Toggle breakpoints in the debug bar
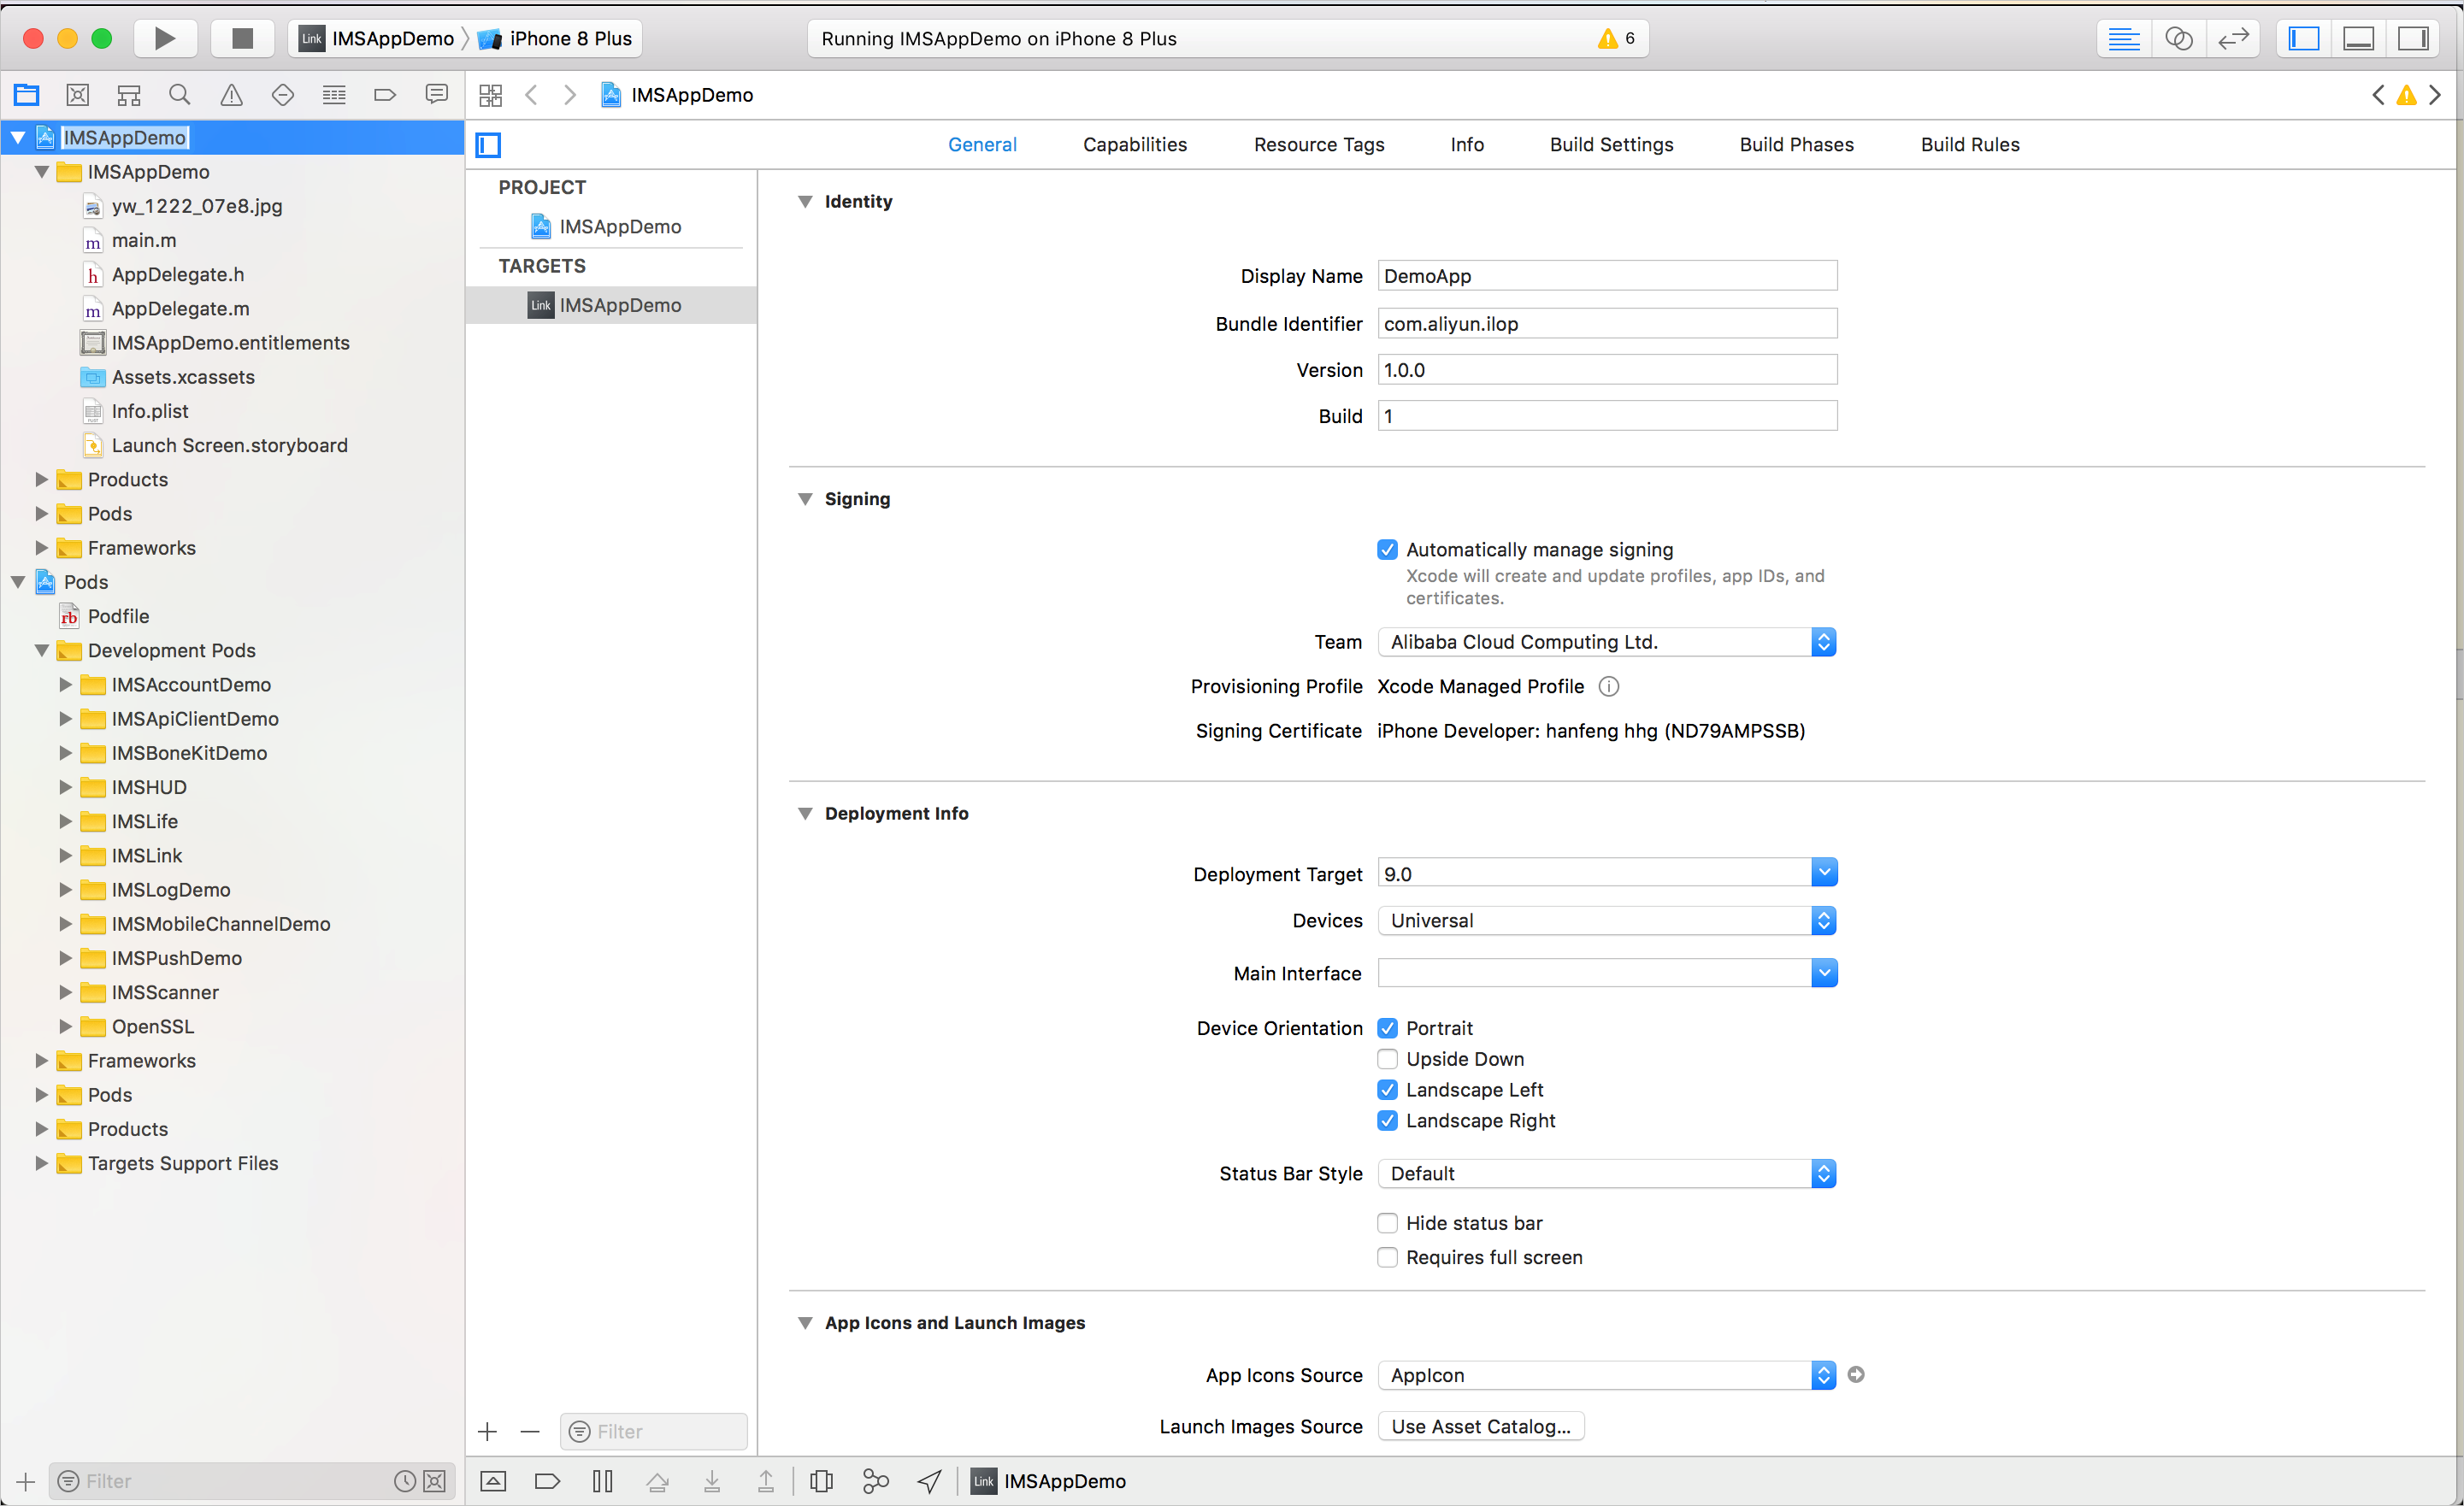This screenshot has height=1506, width=2464. point(547,1481)
